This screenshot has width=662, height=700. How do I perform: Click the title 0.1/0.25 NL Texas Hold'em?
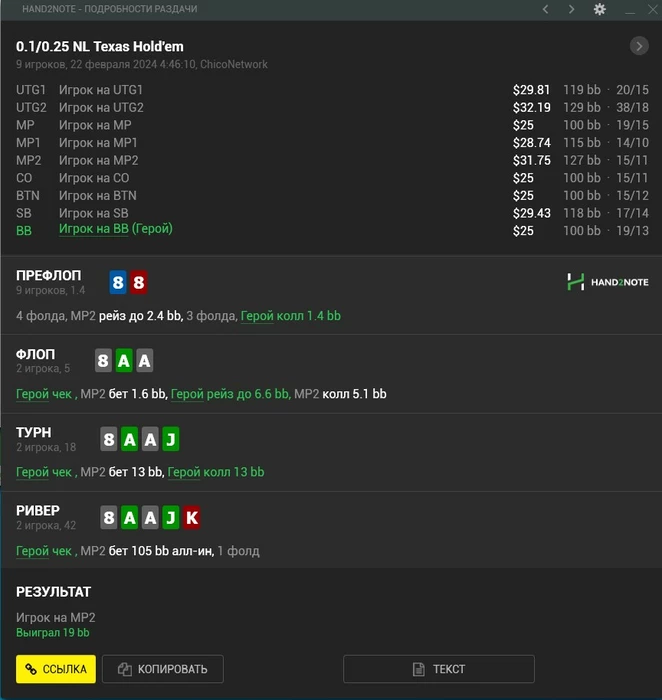point(100,46)
